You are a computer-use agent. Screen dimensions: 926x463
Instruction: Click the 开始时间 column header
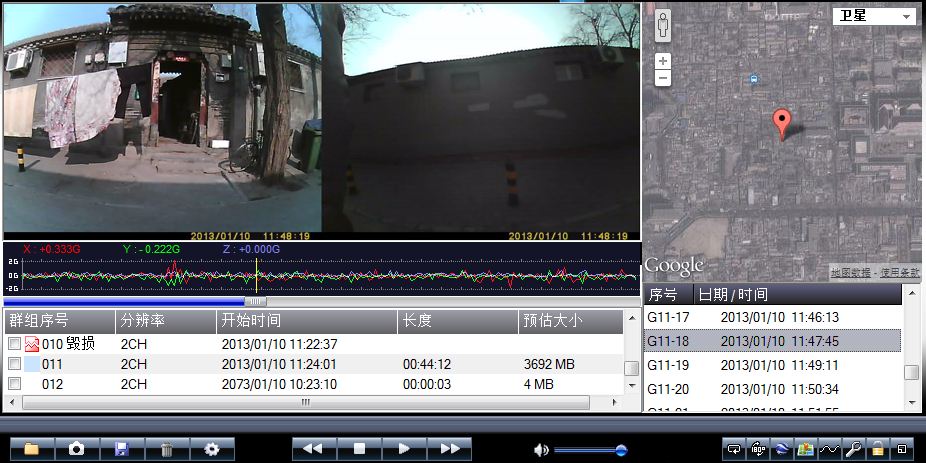(x=305, y=321)
